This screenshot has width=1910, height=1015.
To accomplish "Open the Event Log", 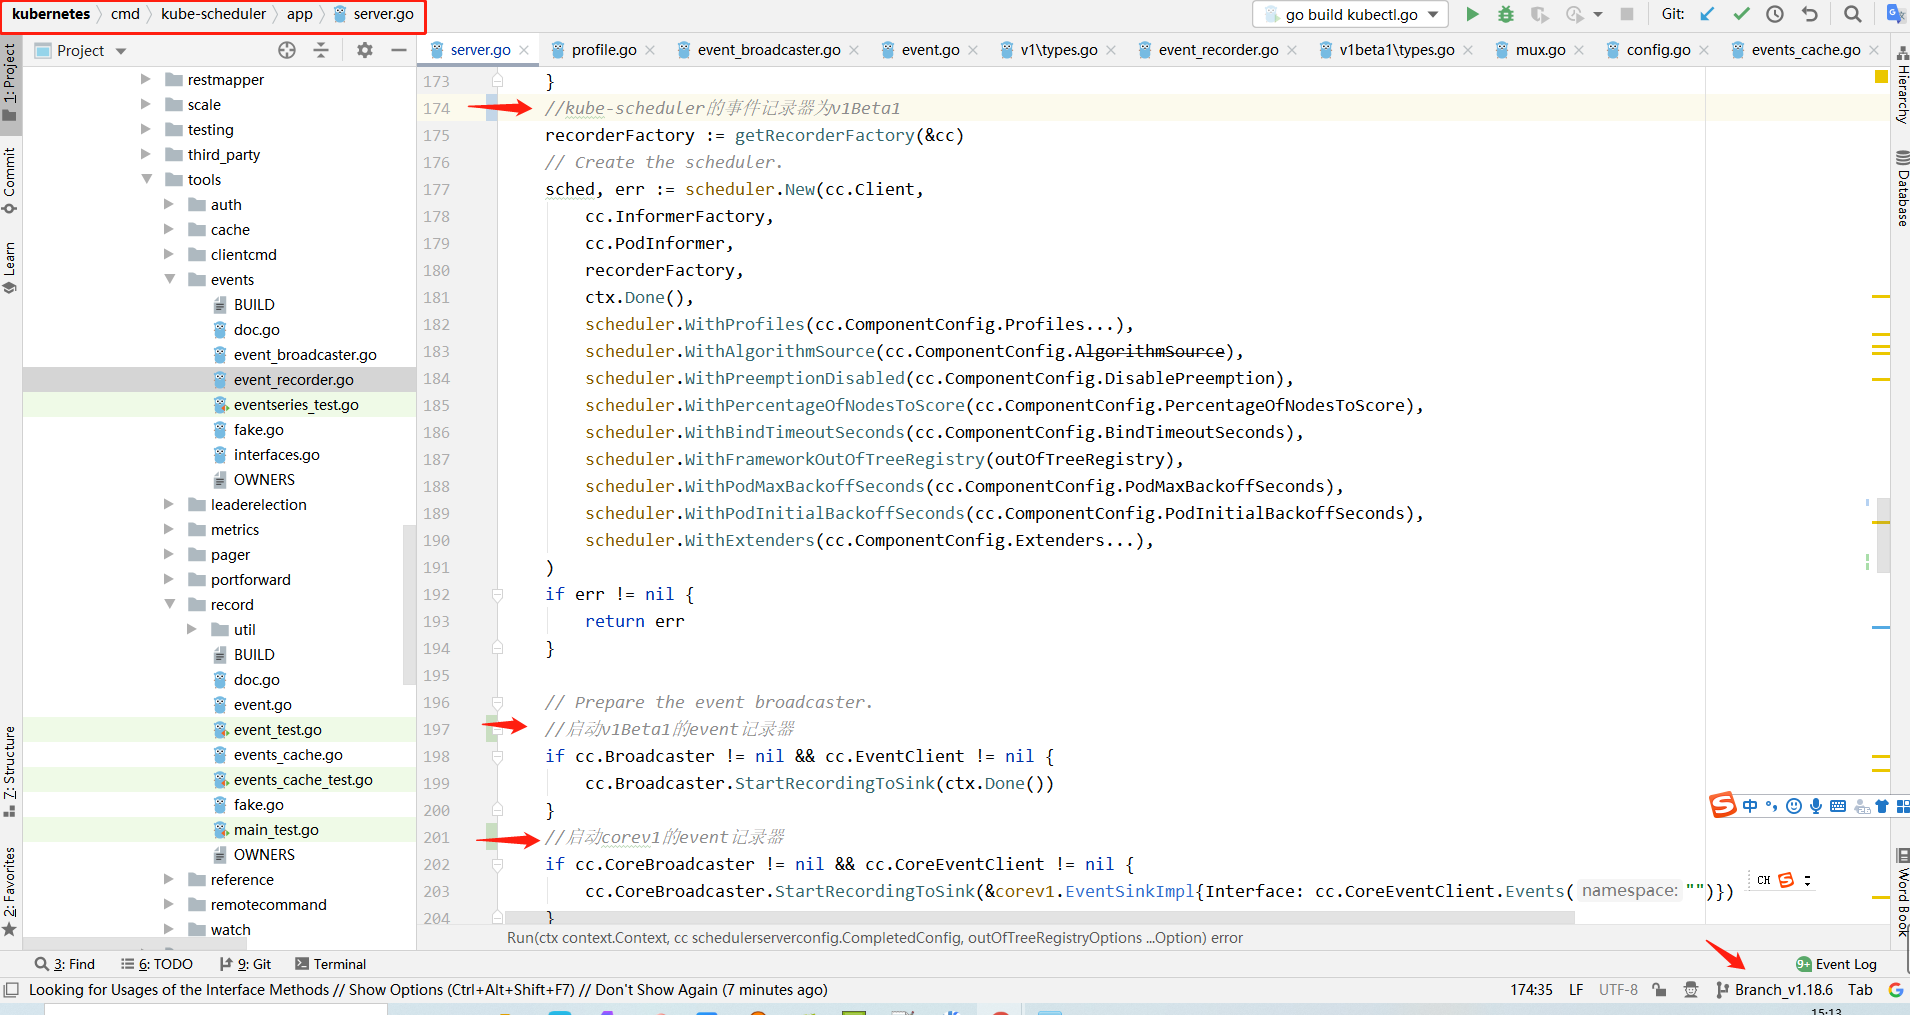I will (1836, 964).
